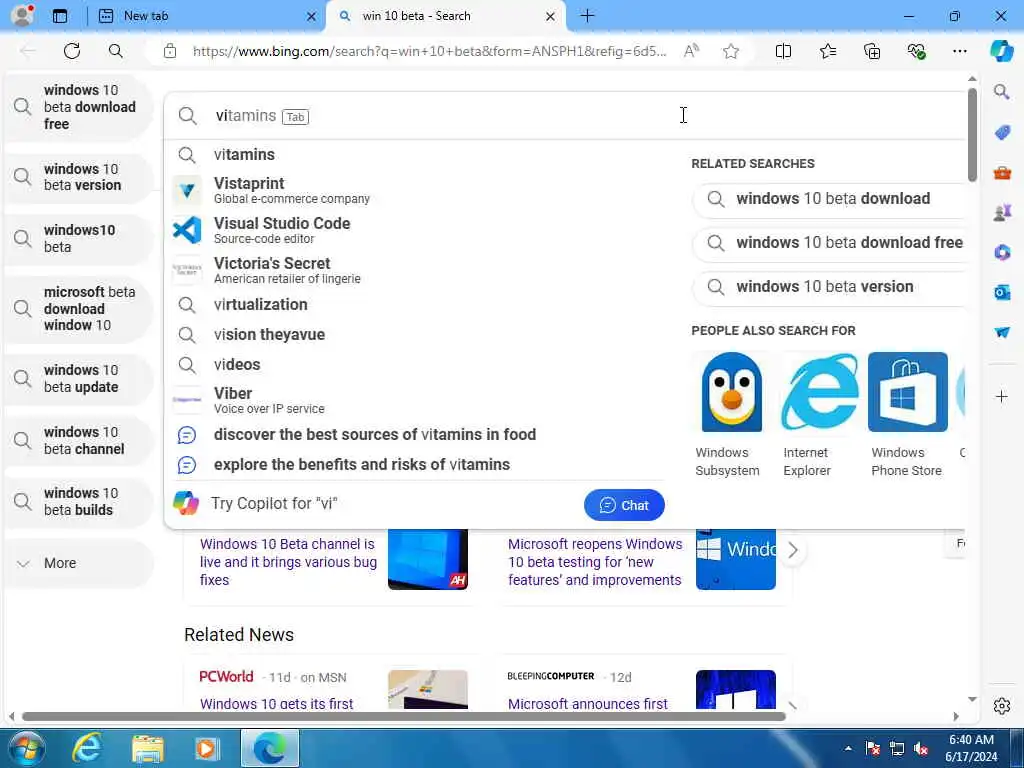This screenshot has height=768, width=1024.
Task: Click the URL address bar
Action: [x=429, y=51]
